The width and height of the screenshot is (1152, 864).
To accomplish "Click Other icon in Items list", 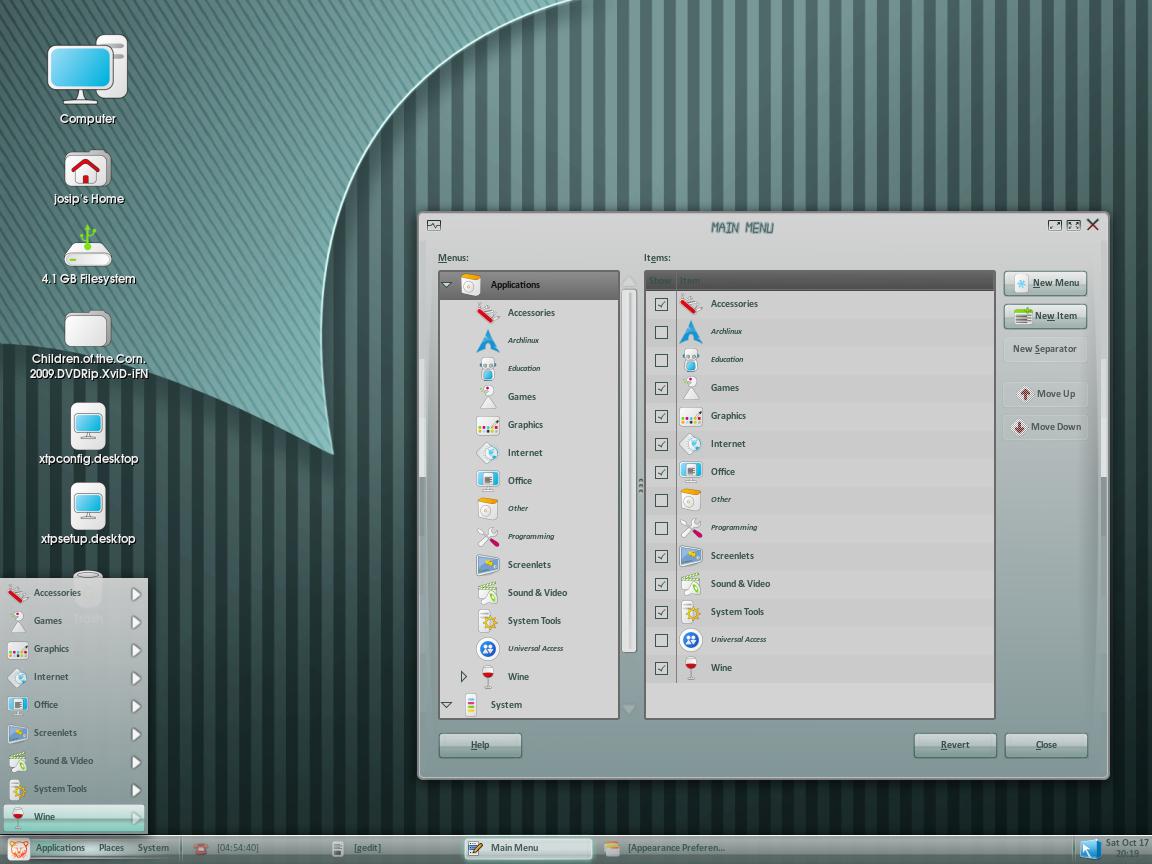I will click(x=691, y=500).
